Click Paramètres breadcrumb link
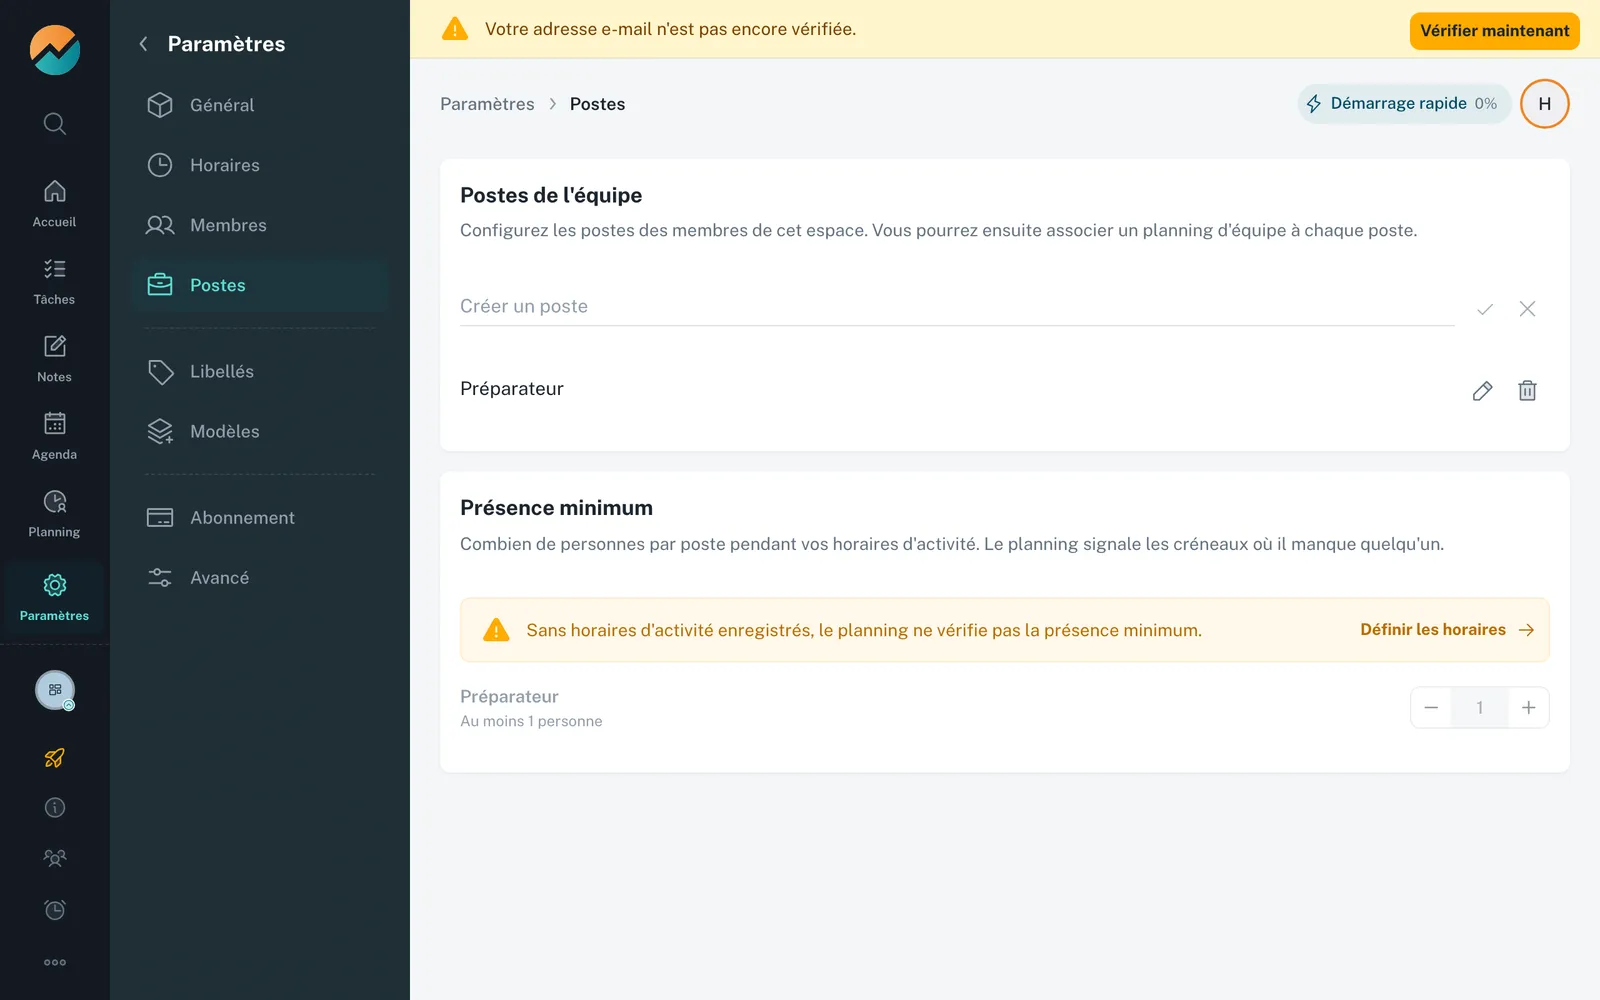Screen dimensions: 1600x1000 pyautogui.click(x=487, y=104)
